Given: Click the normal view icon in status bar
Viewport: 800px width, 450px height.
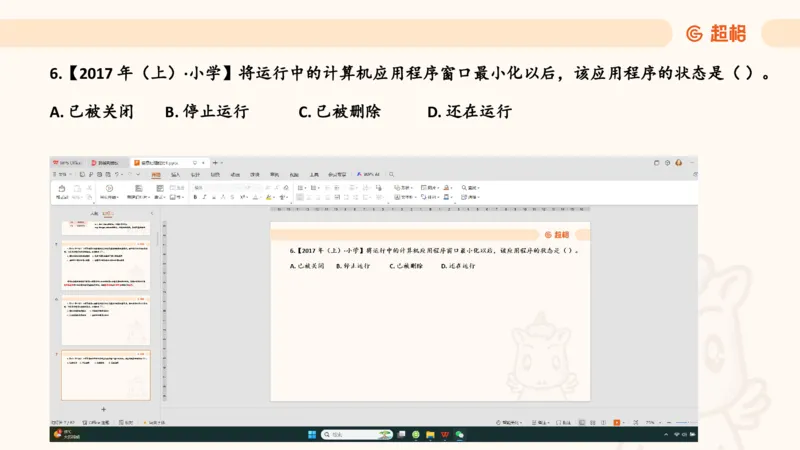Looking at the screenshot, I should point(582,422).
